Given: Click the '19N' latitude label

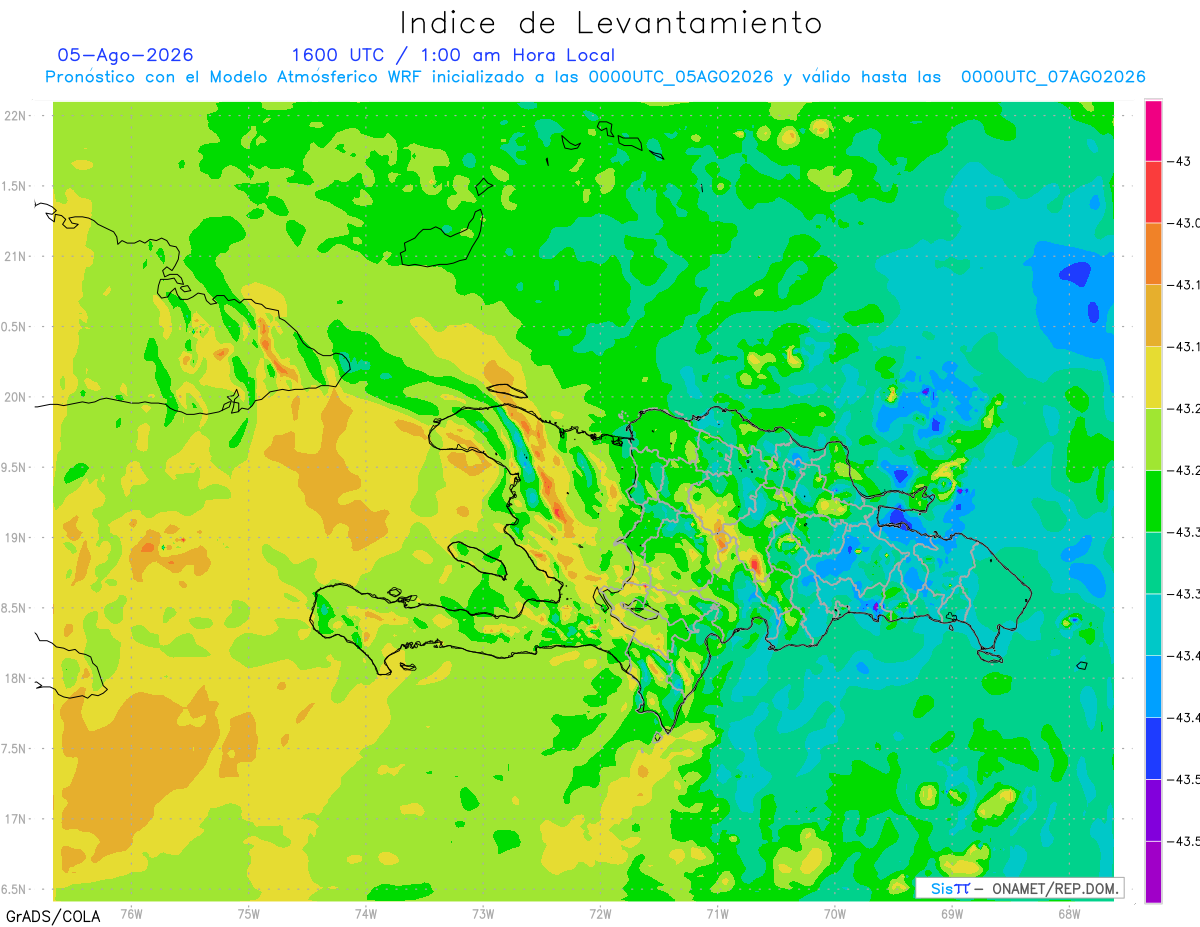Looking at the screenshot, I should pyautogui.click(x=16, y=538).
